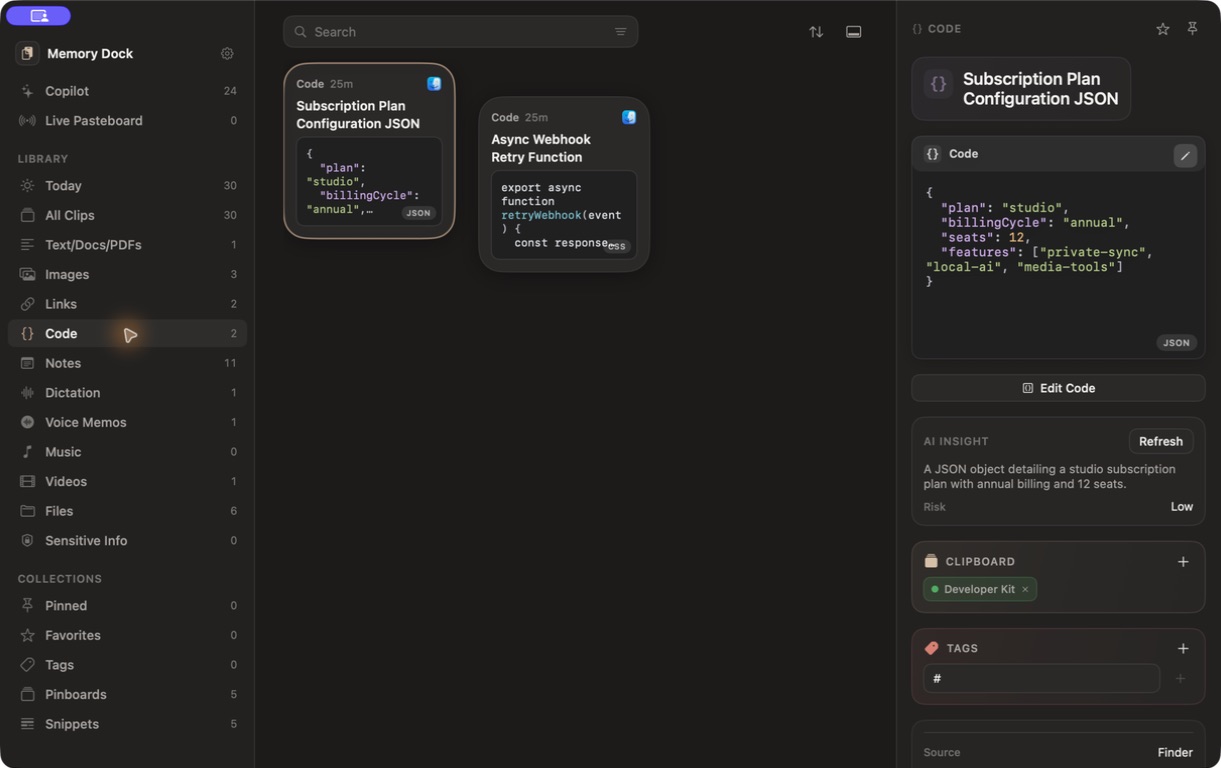
Task: Click Edit Code button
Action: pos(1058,388)
